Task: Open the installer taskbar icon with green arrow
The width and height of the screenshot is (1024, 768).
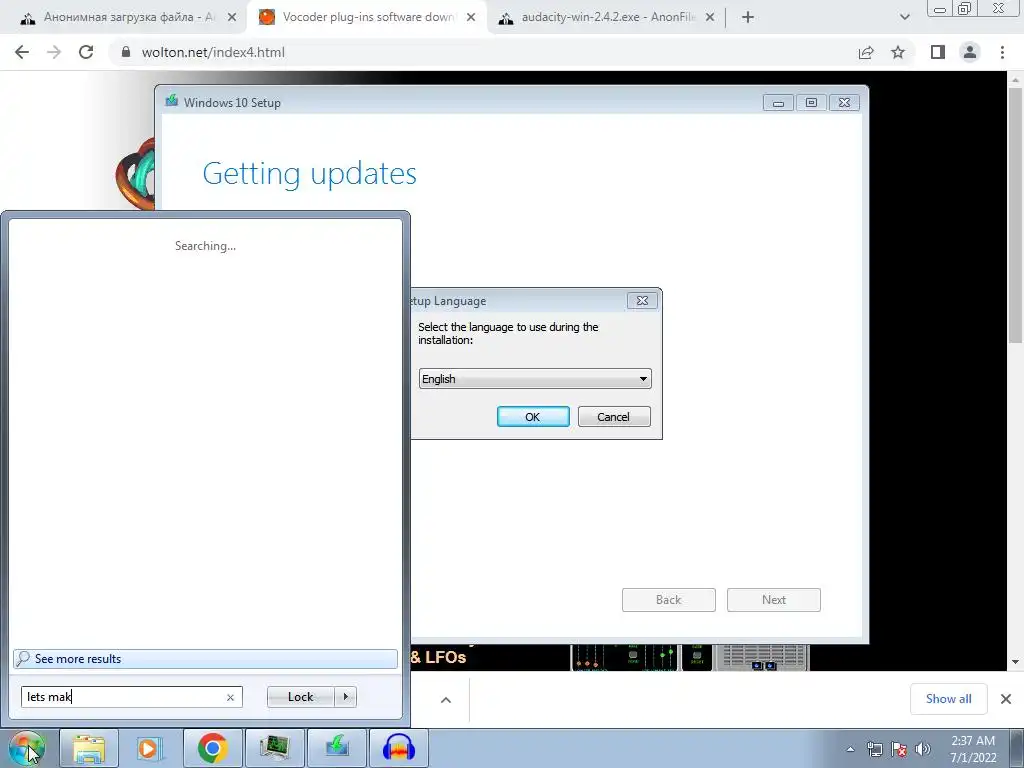Action: coord(337,748)
